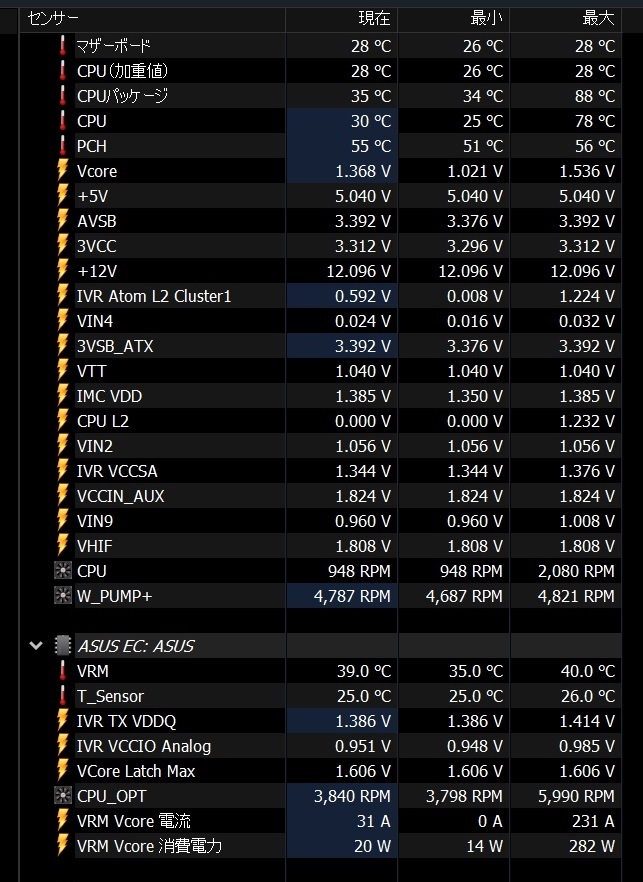Click the fan icon beside W_PUMP+
The height and width of the screenshot is (882, 643).
pyautogui.click(x=62, y=595)
